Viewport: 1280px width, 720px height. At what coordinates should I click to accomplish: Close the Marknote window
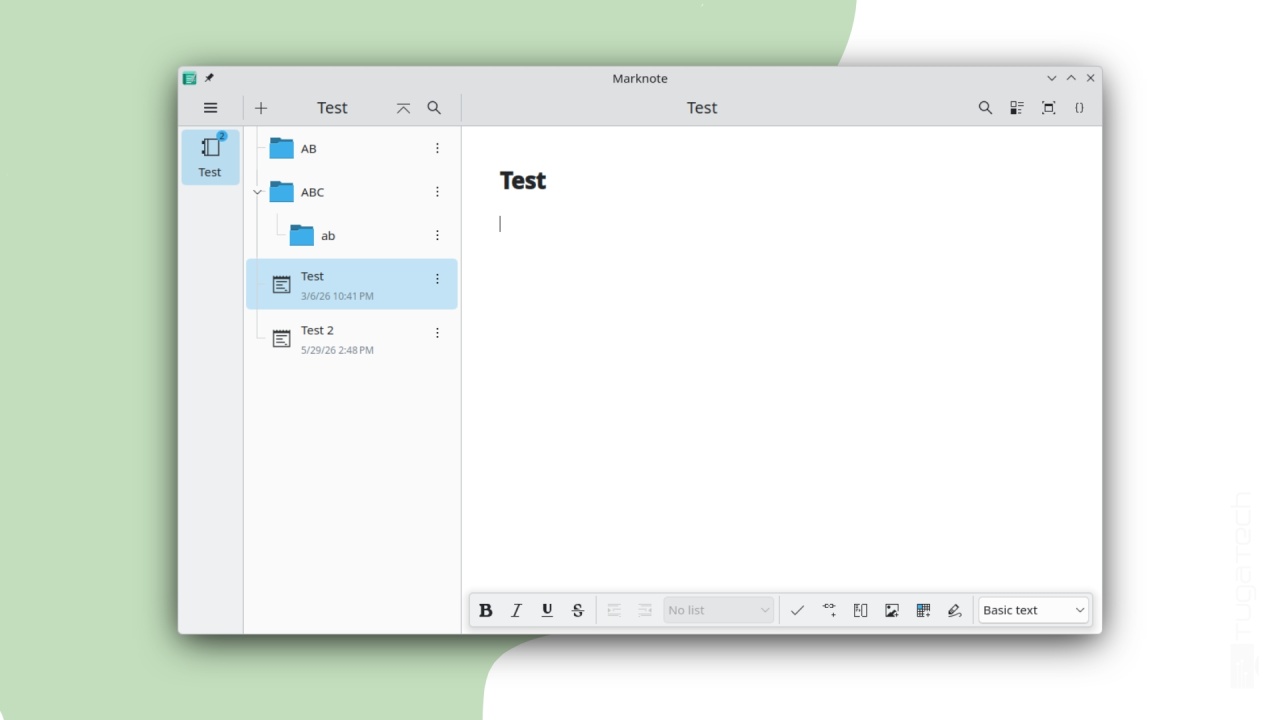click(1090, 78)
